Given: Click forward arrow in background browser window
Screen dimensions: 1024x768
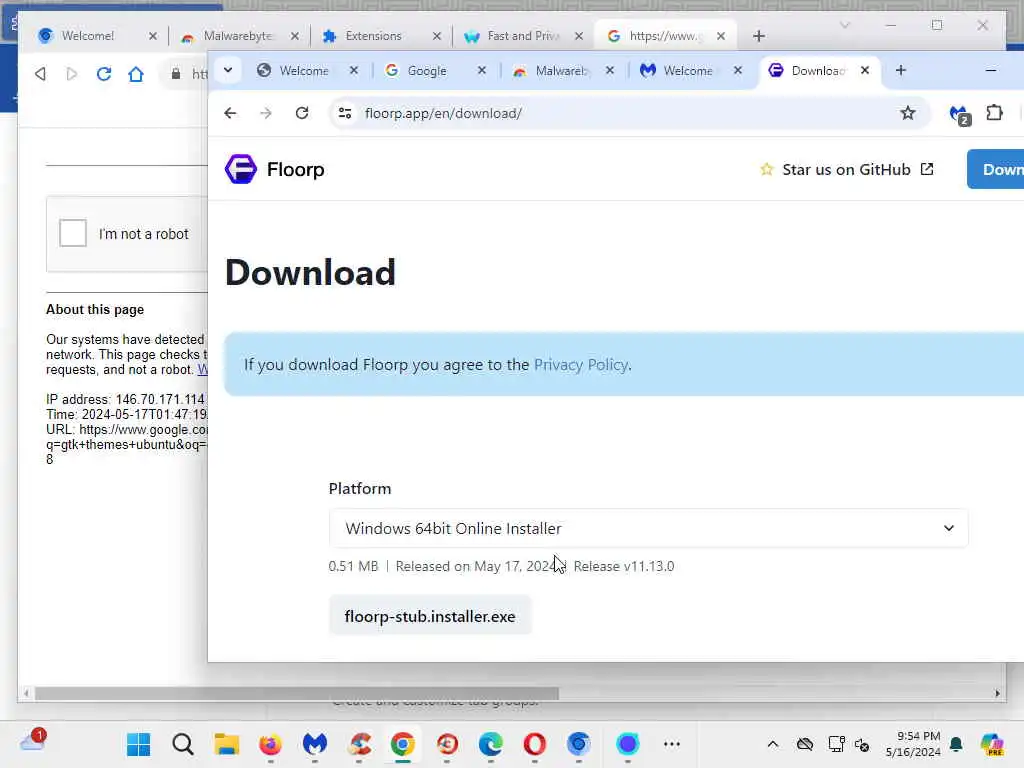Looking at the screenshot, I should tap(72, 74).
